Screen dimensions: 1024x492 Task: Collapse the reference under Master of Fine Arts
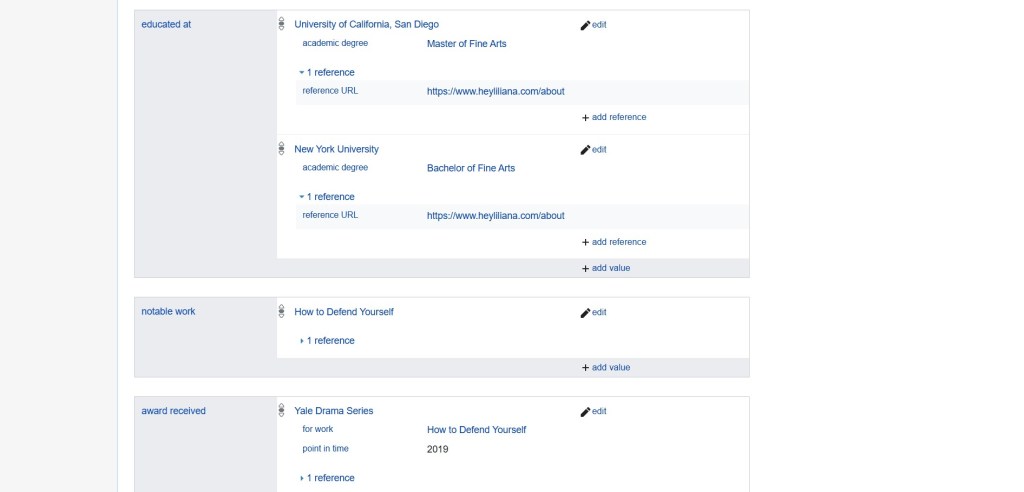326,72
